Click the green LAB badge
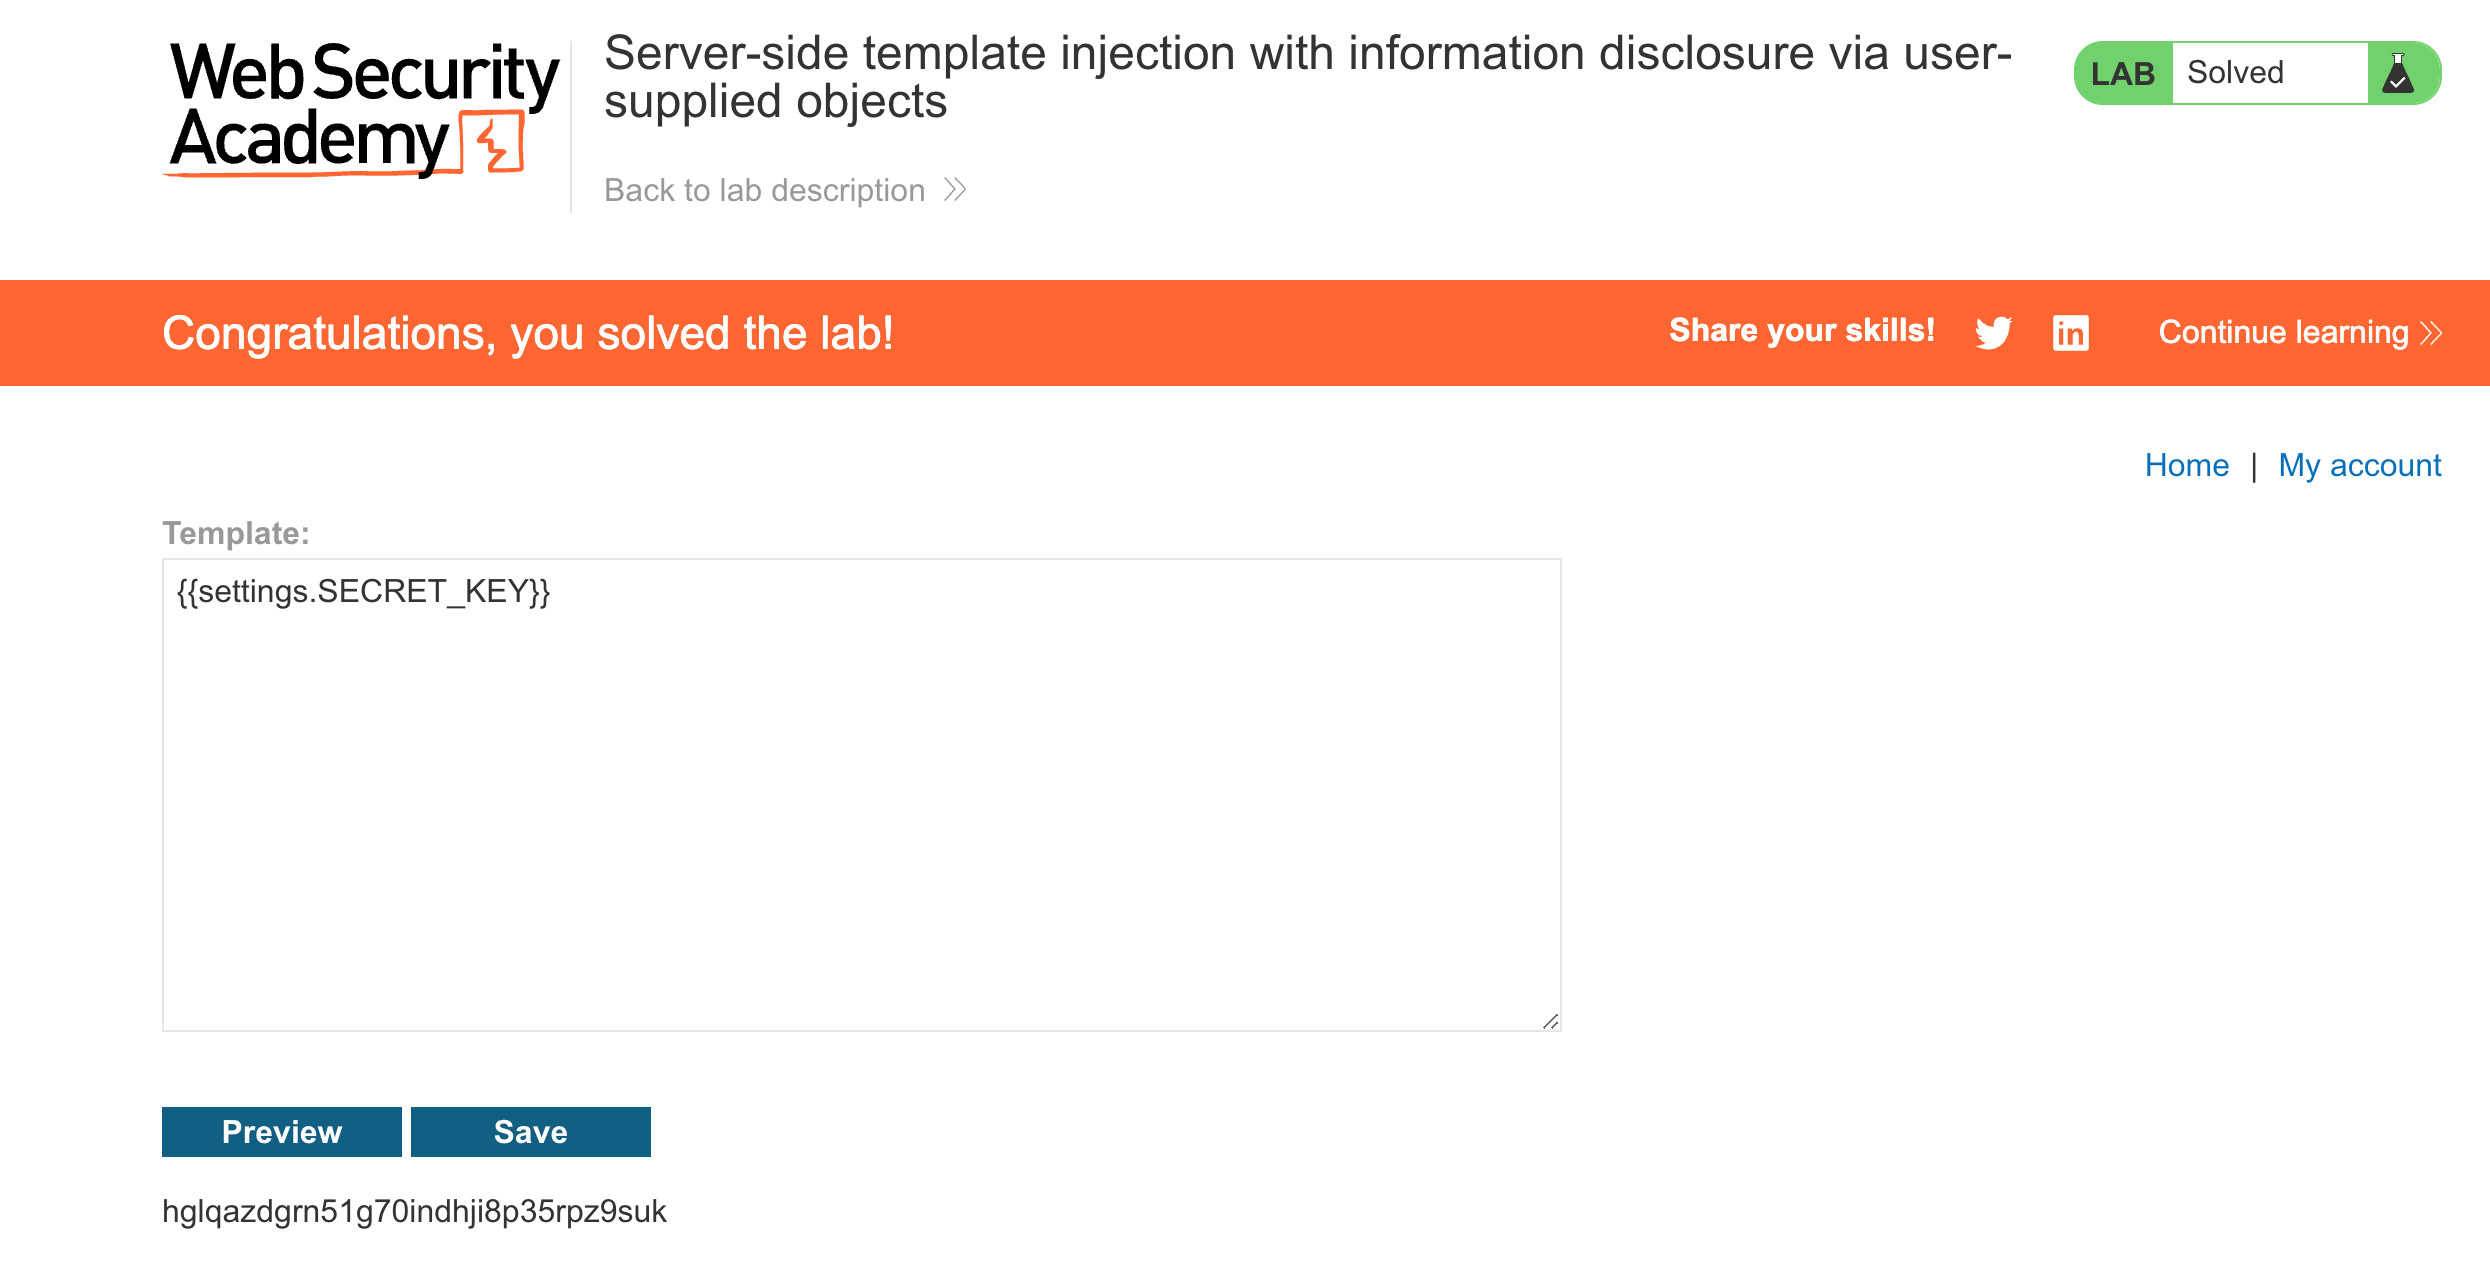Screen dimensions: 2490x1268 [2122, 73]
